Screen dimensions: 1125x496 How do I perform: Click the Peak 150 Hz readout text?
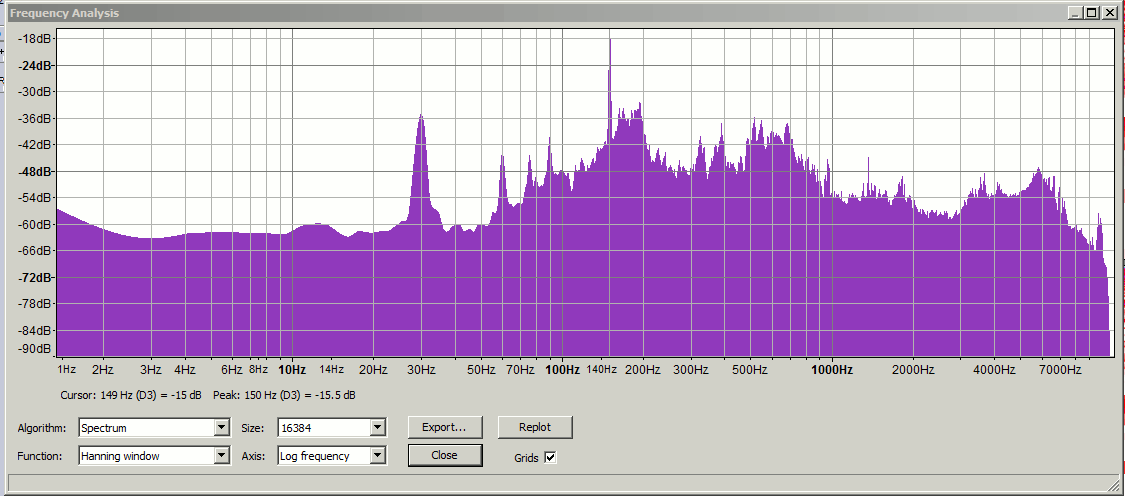[285, 396]
